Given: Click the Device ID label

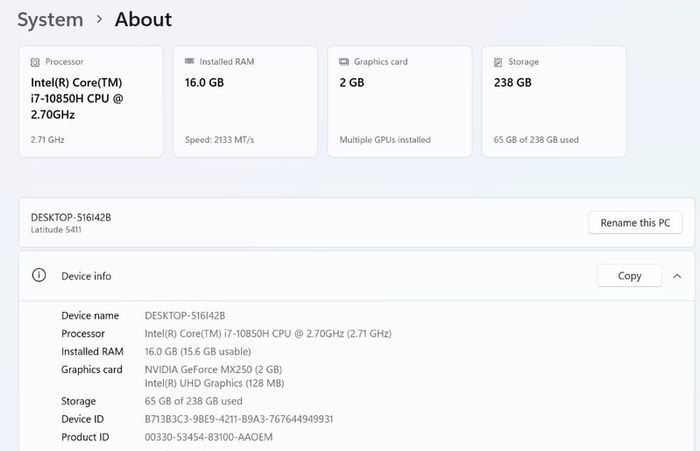Looking at the screenshot, I should click(x=83, y=419).
